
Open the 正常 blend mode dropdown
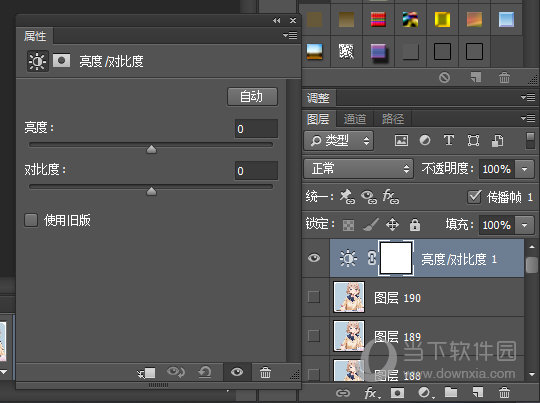coord(359,169)
